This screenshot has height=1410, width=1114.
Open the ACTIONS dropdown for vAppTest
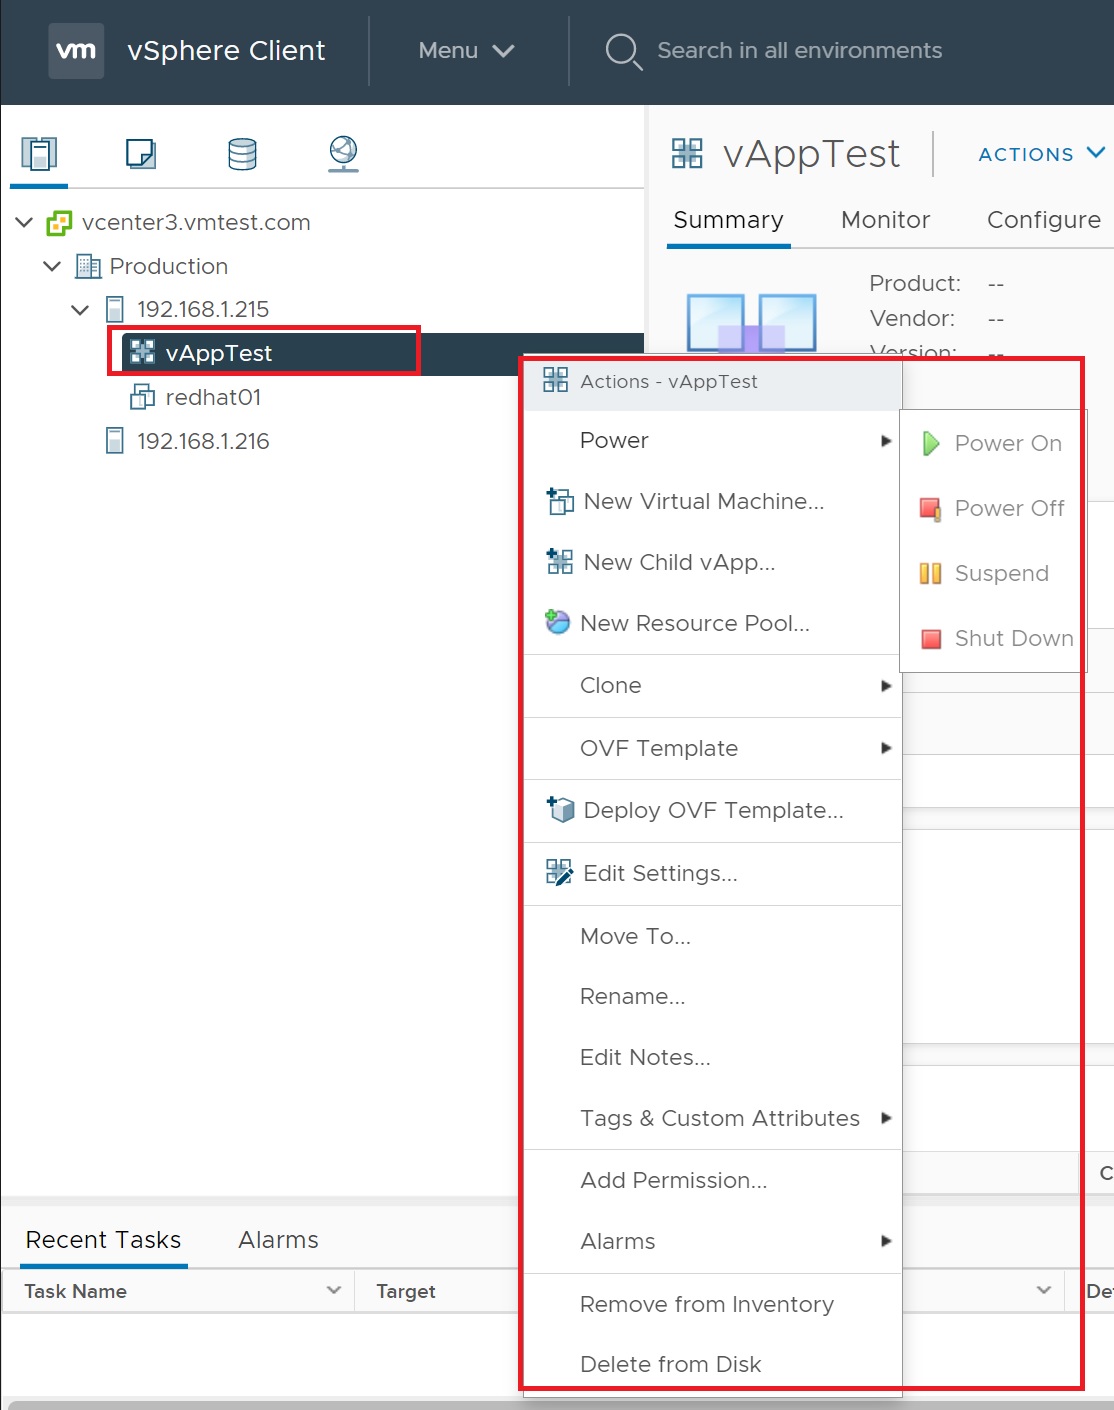click(1041, 154)
